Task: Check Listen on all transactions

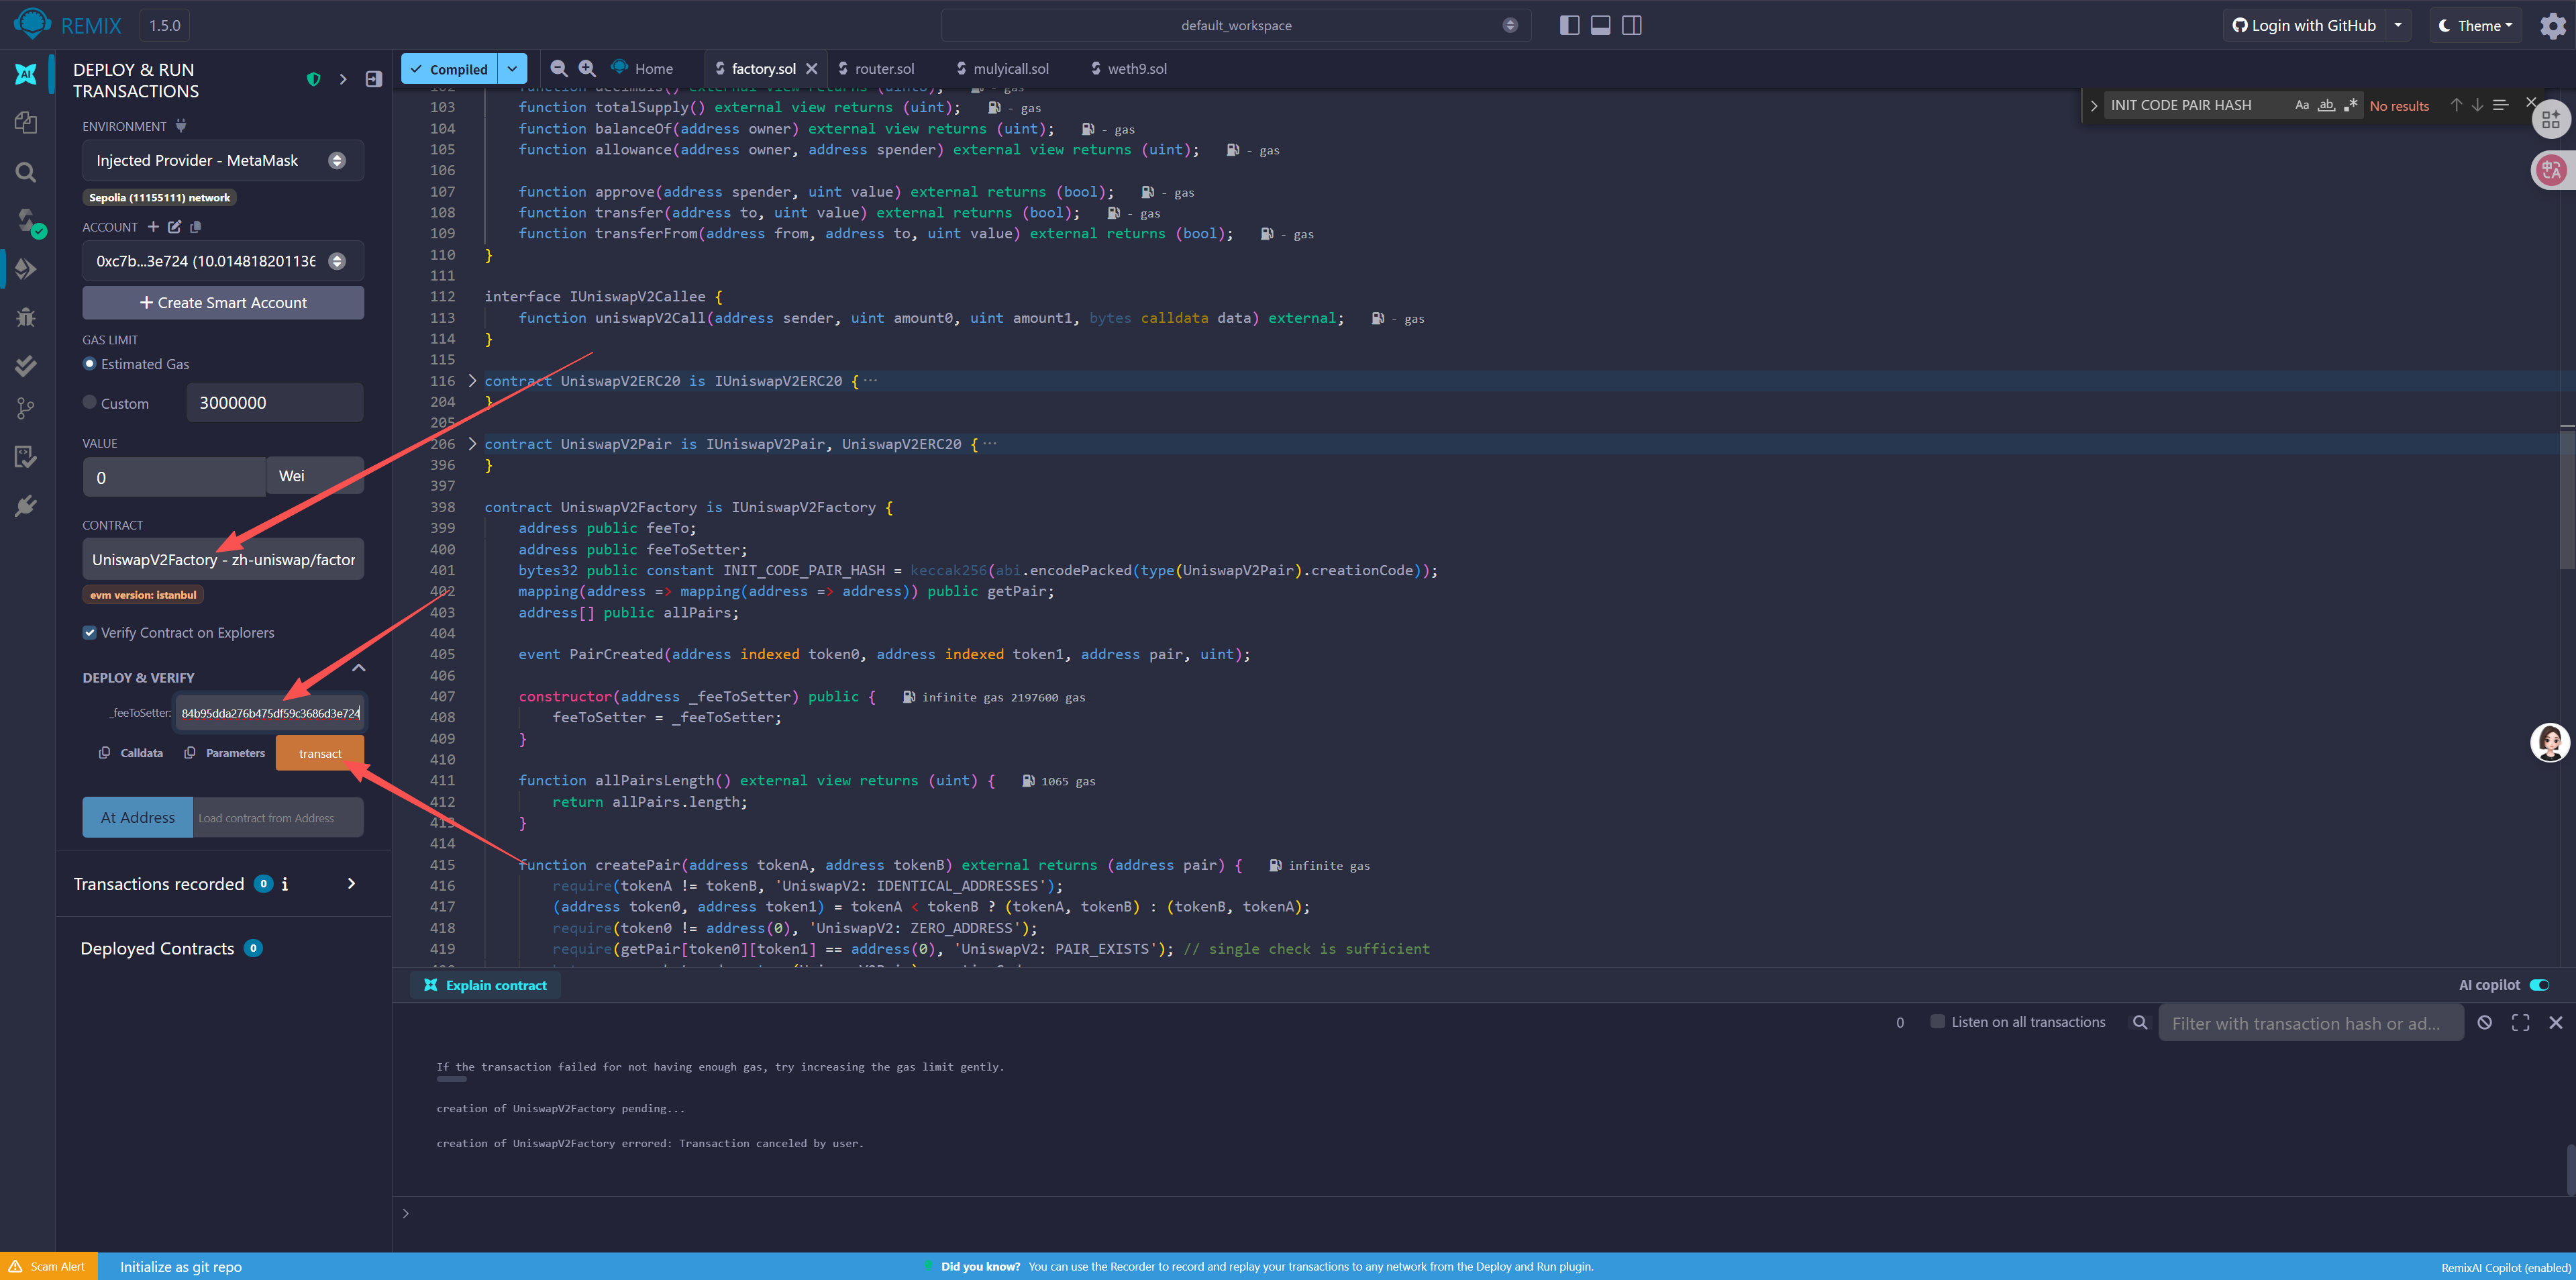Action: point(1937,1021)
